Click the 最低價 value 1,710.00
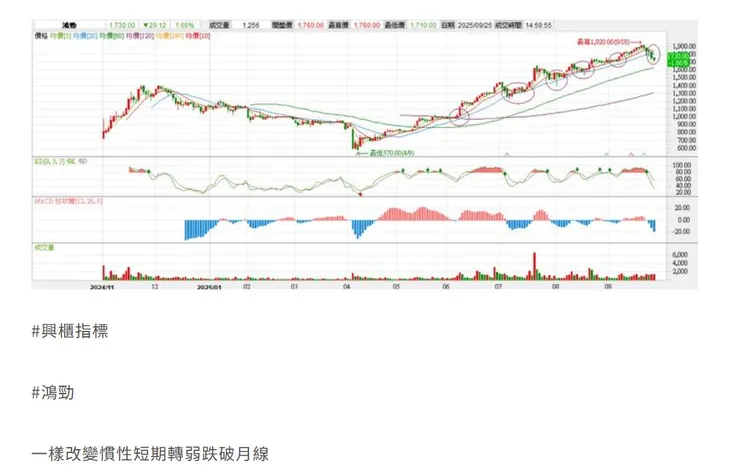The height and width of the screenshot is (474, 740). pos(423,25)
